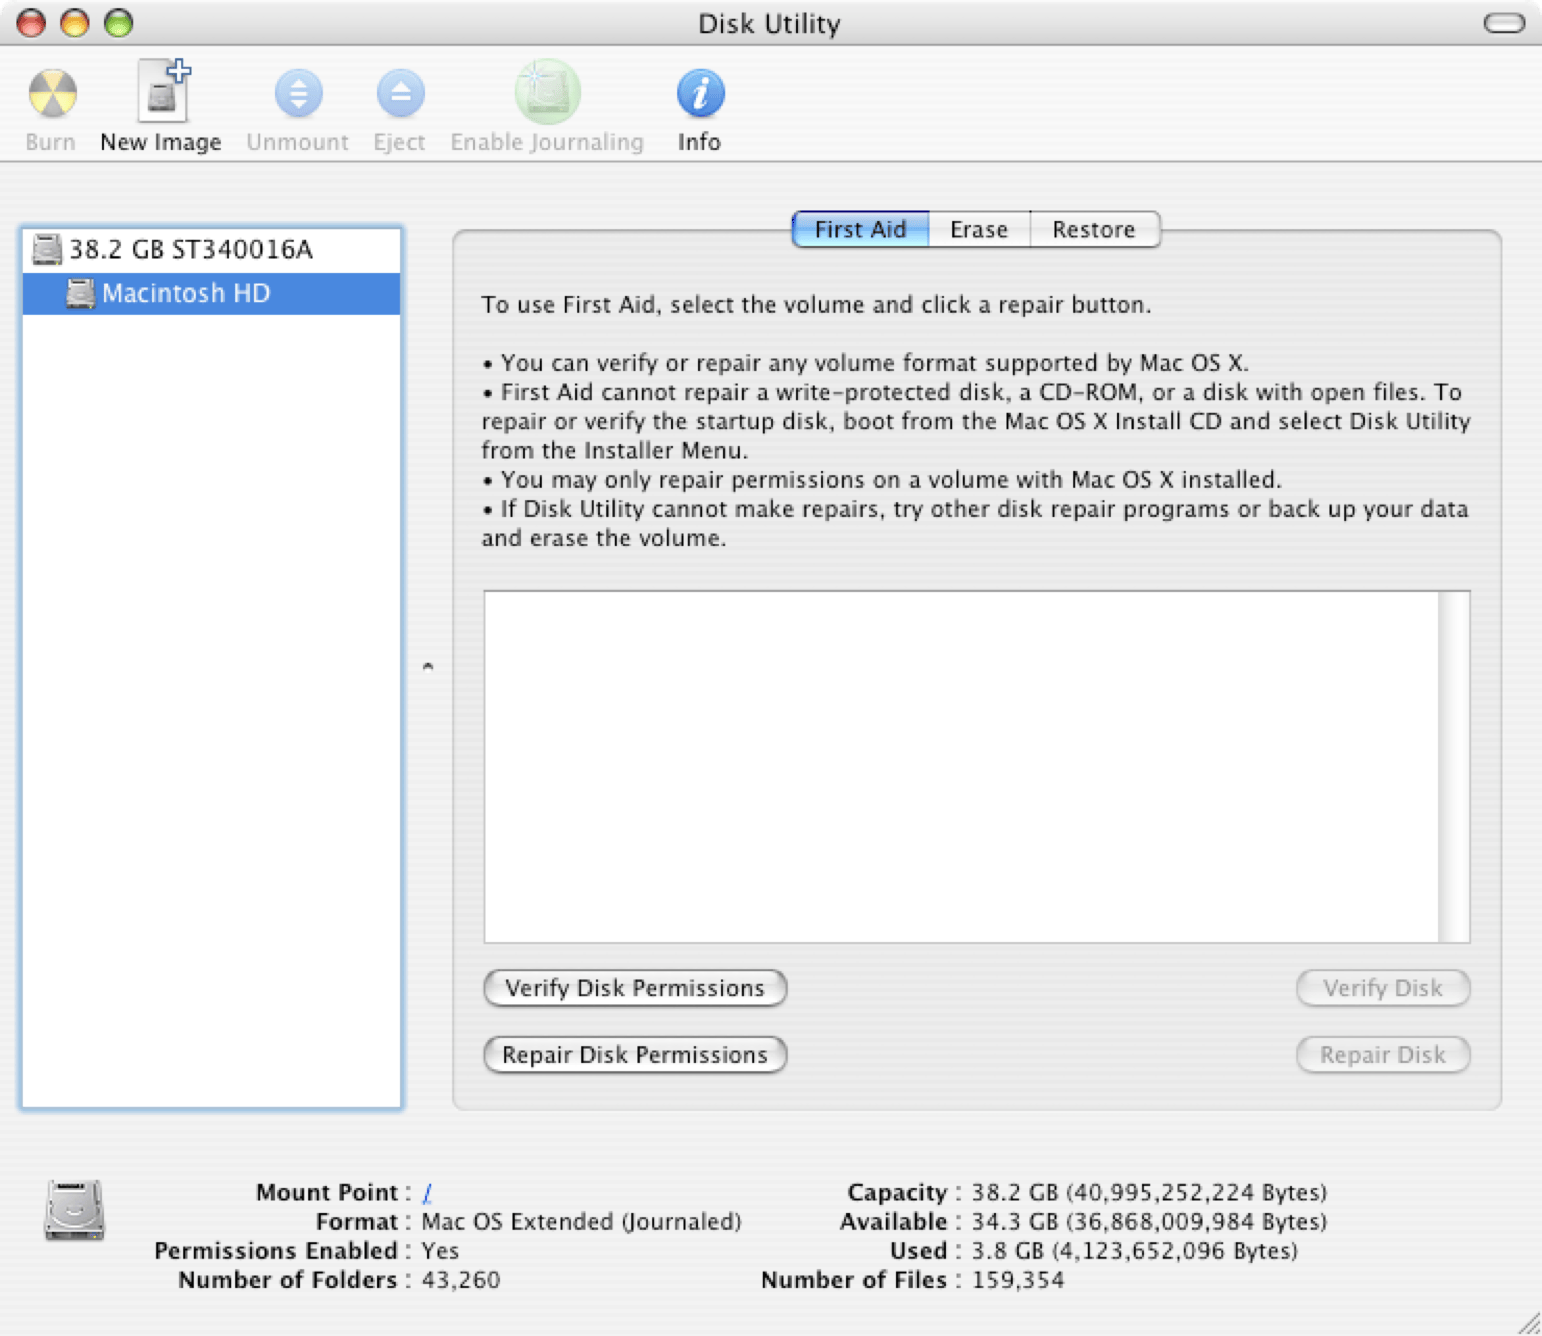Screen dimensions: 1542x1336
Task: Open the Restore tab
Action: click(x=1094, y=229)
